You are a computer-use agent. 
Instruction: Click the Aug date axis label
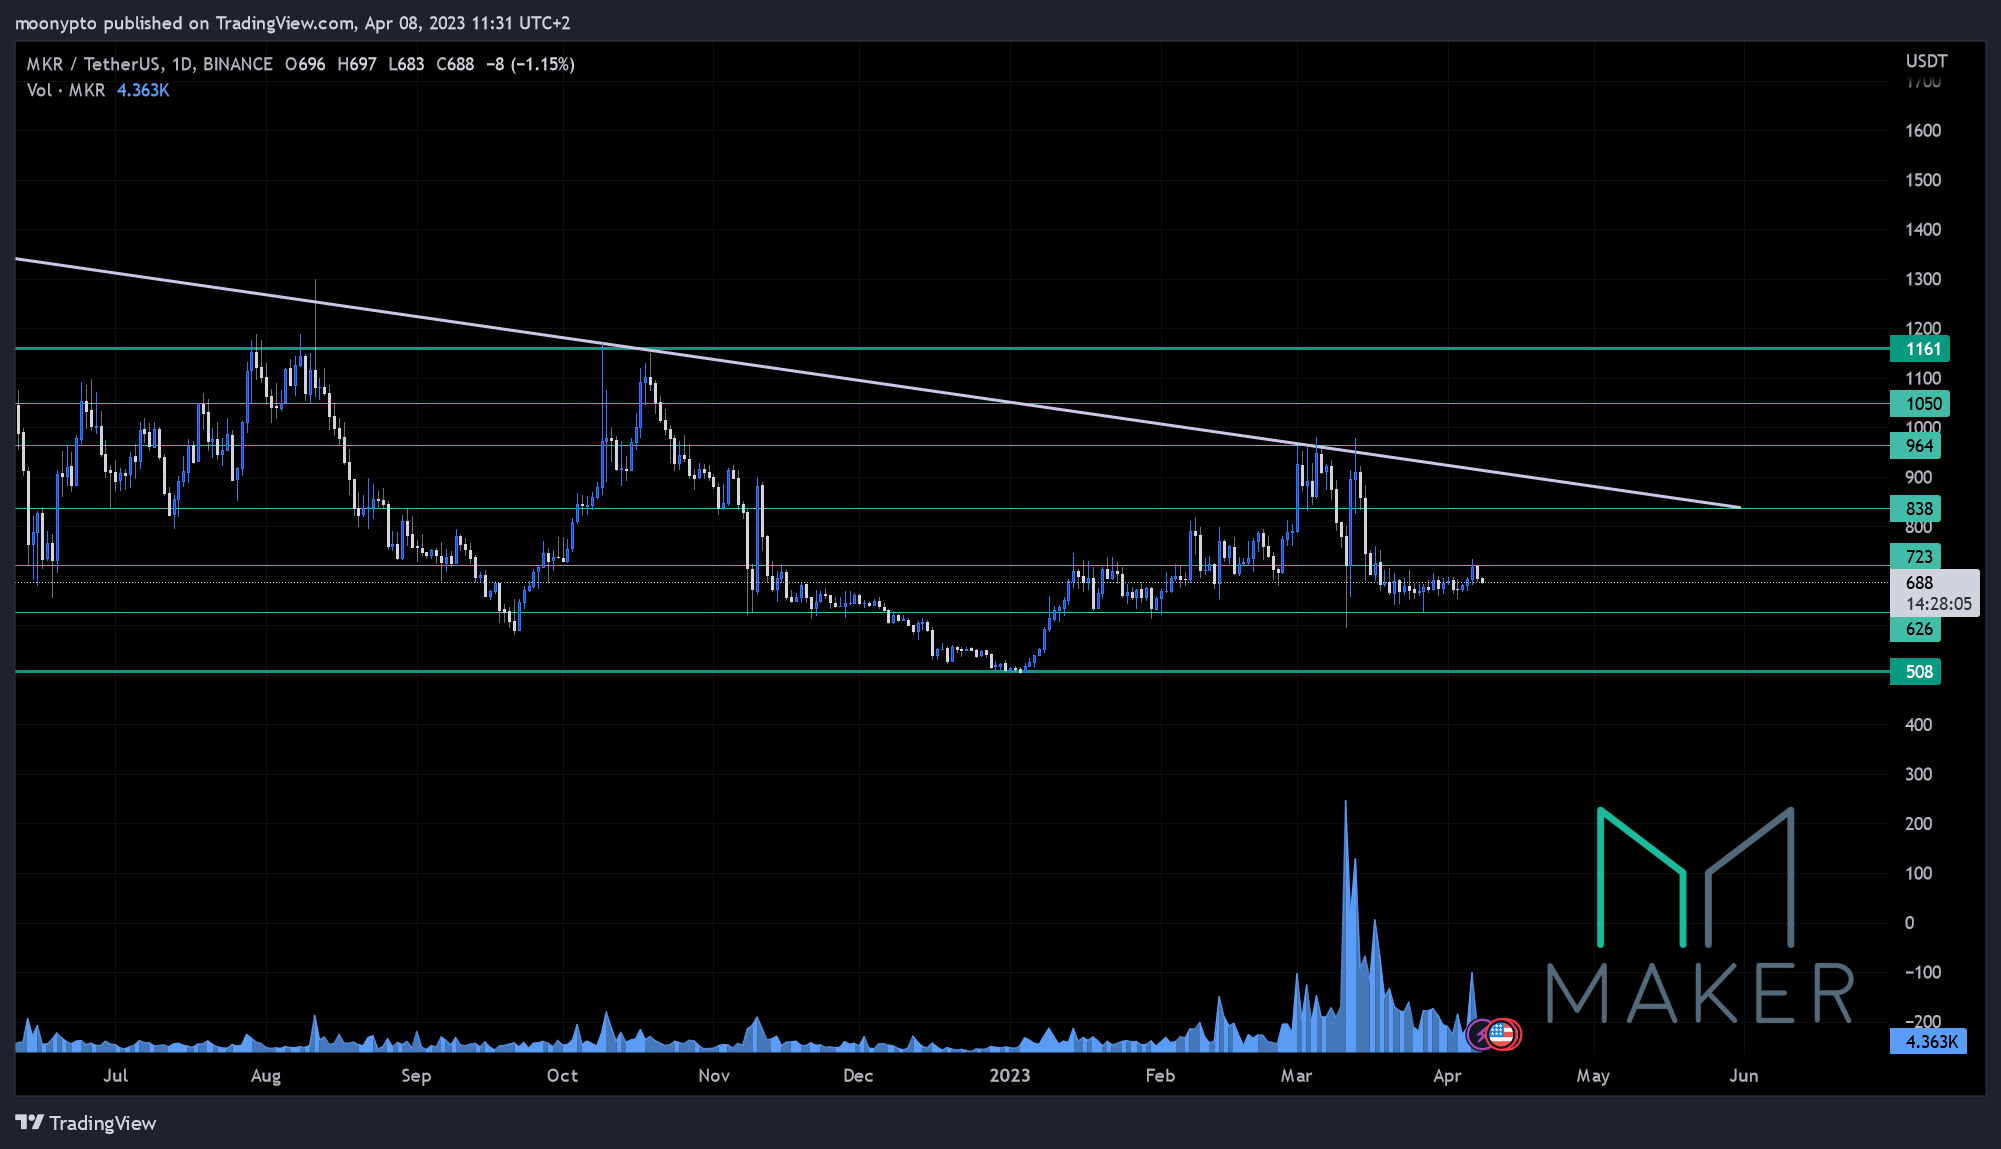266,1076
